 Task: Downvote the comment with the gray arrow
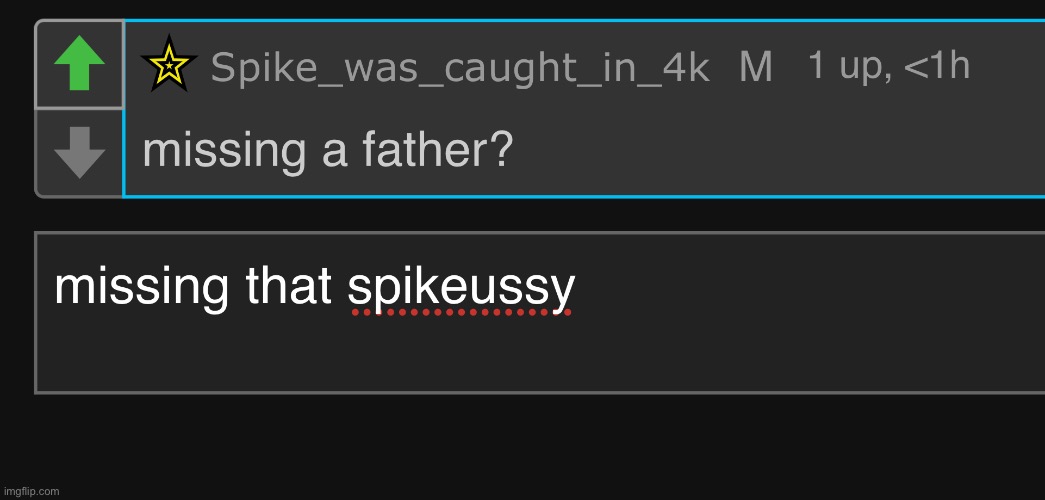tap(79, 153)
